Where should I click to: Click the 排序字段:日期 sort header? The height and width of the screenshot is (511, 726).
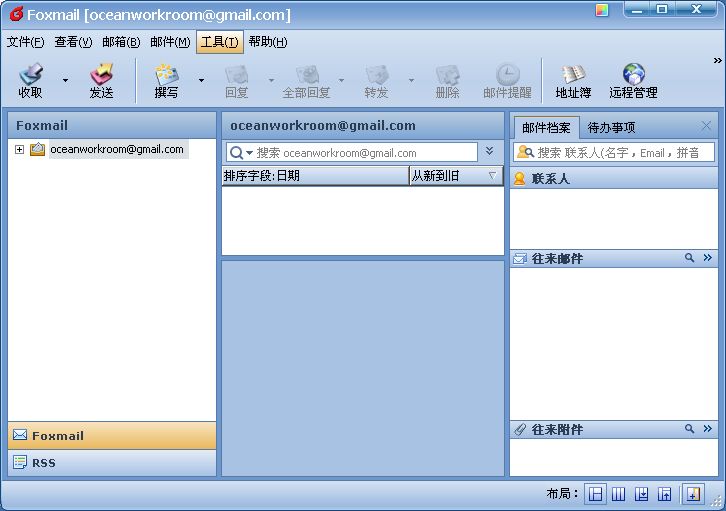click(315, 176)
